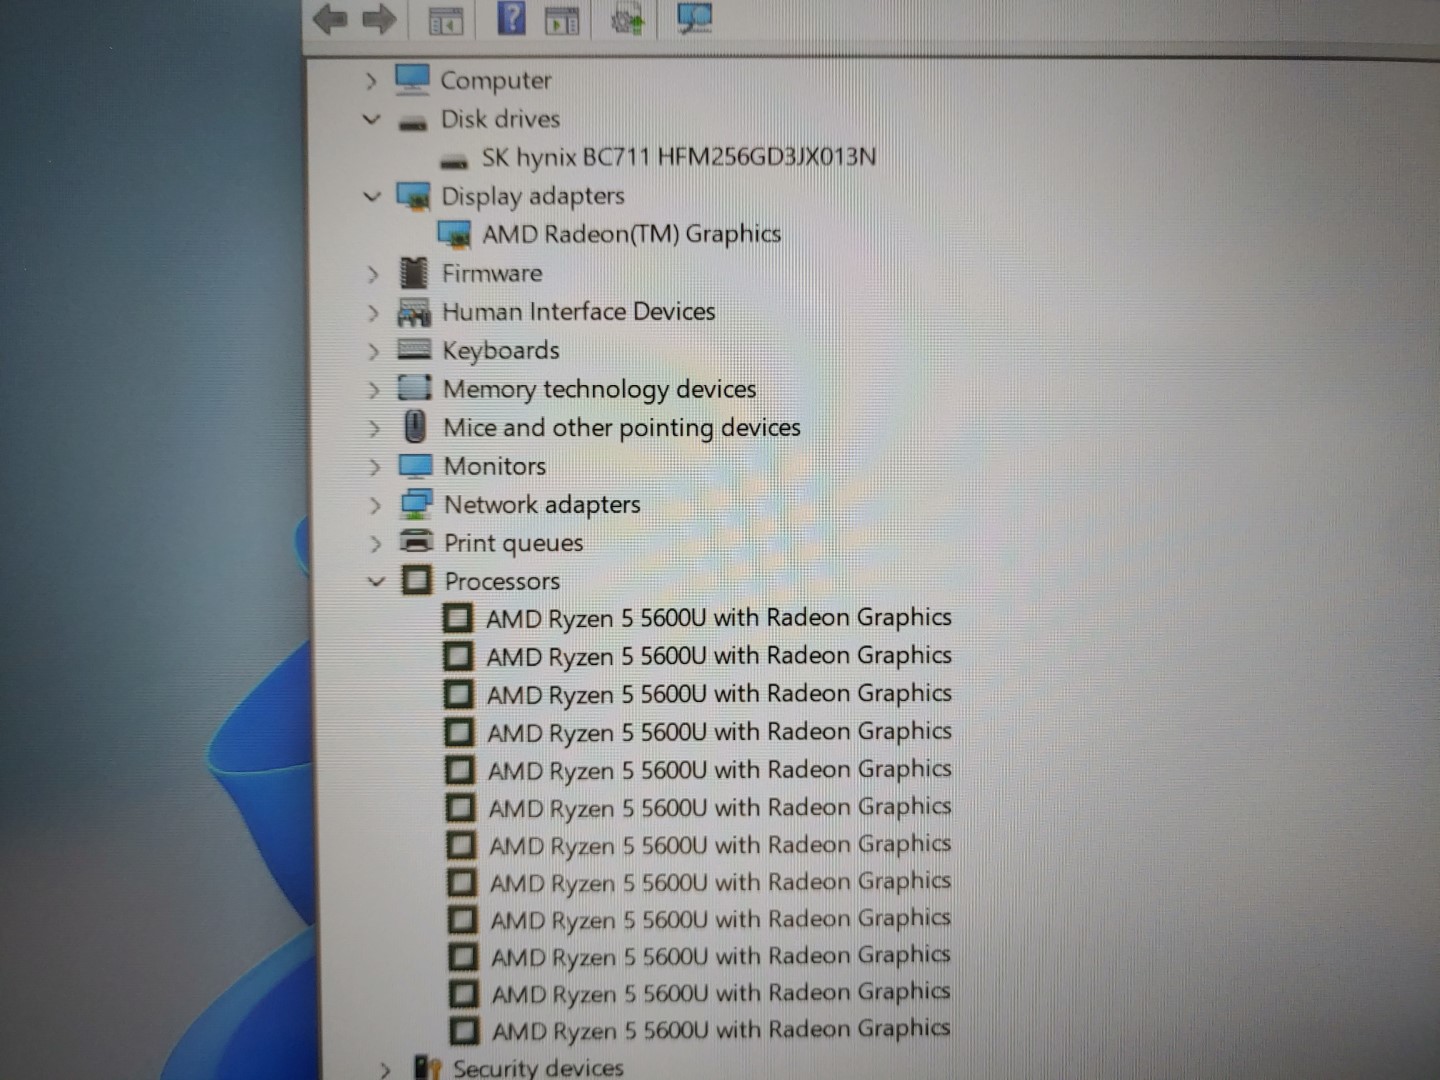The height and width of the screenshot is (1080, 1440).
Task: Collapse the Display adapters node
Action: point(372,196)
